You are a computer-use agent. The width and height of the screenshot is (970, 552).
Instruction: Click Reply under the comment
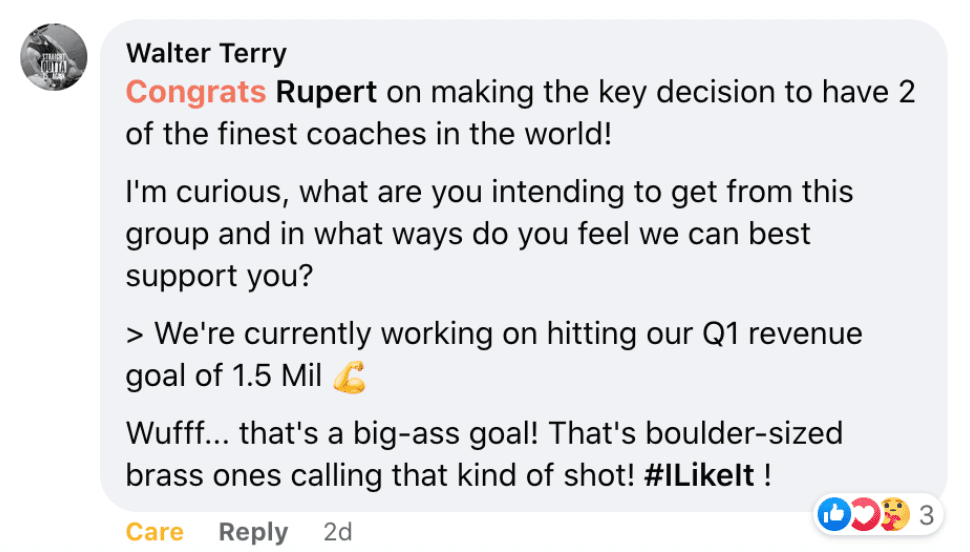tap(254, 532)
